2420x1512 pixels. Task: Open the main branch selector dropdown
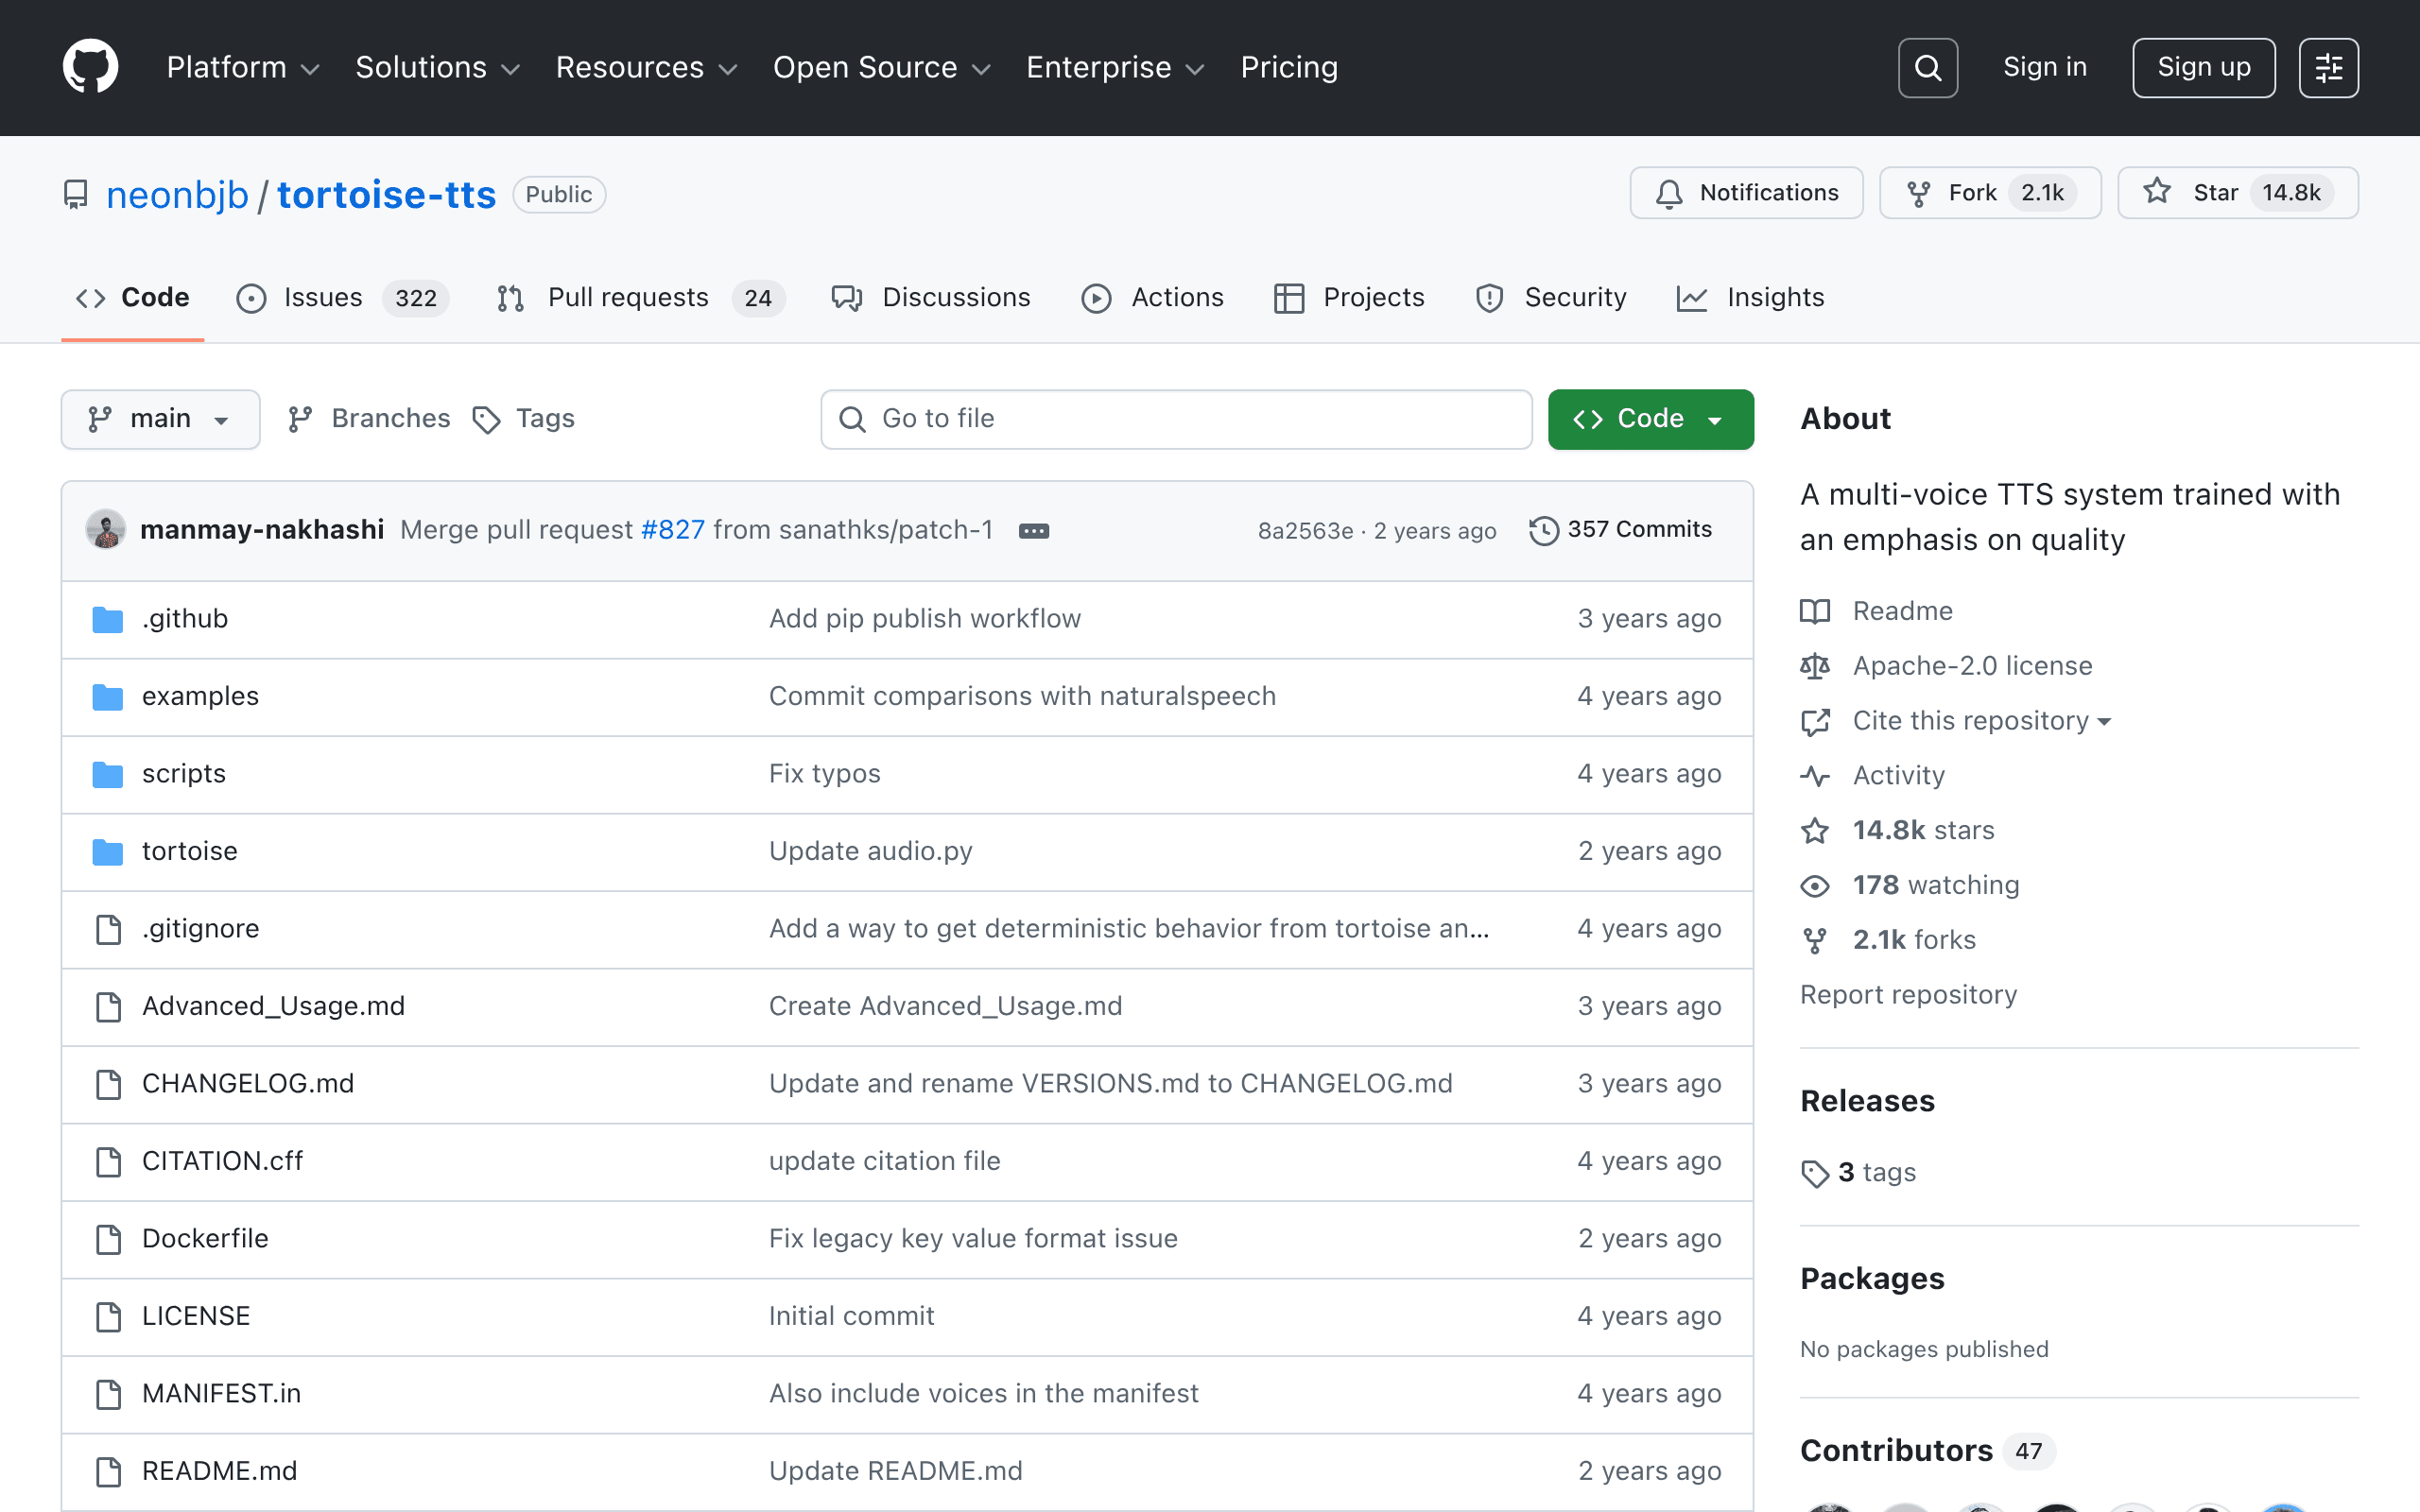[x=160, y=419]
